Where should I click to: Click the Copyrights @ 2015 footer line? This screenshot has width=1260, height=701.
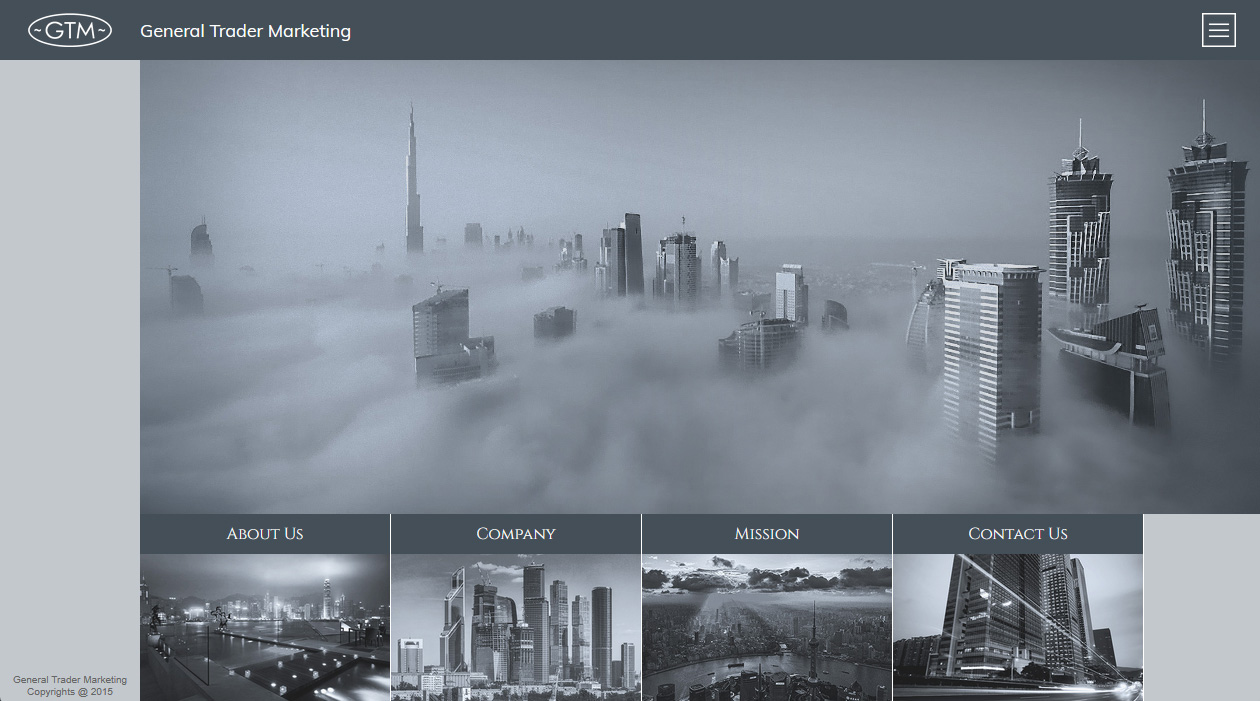click(x=70, y=692)
